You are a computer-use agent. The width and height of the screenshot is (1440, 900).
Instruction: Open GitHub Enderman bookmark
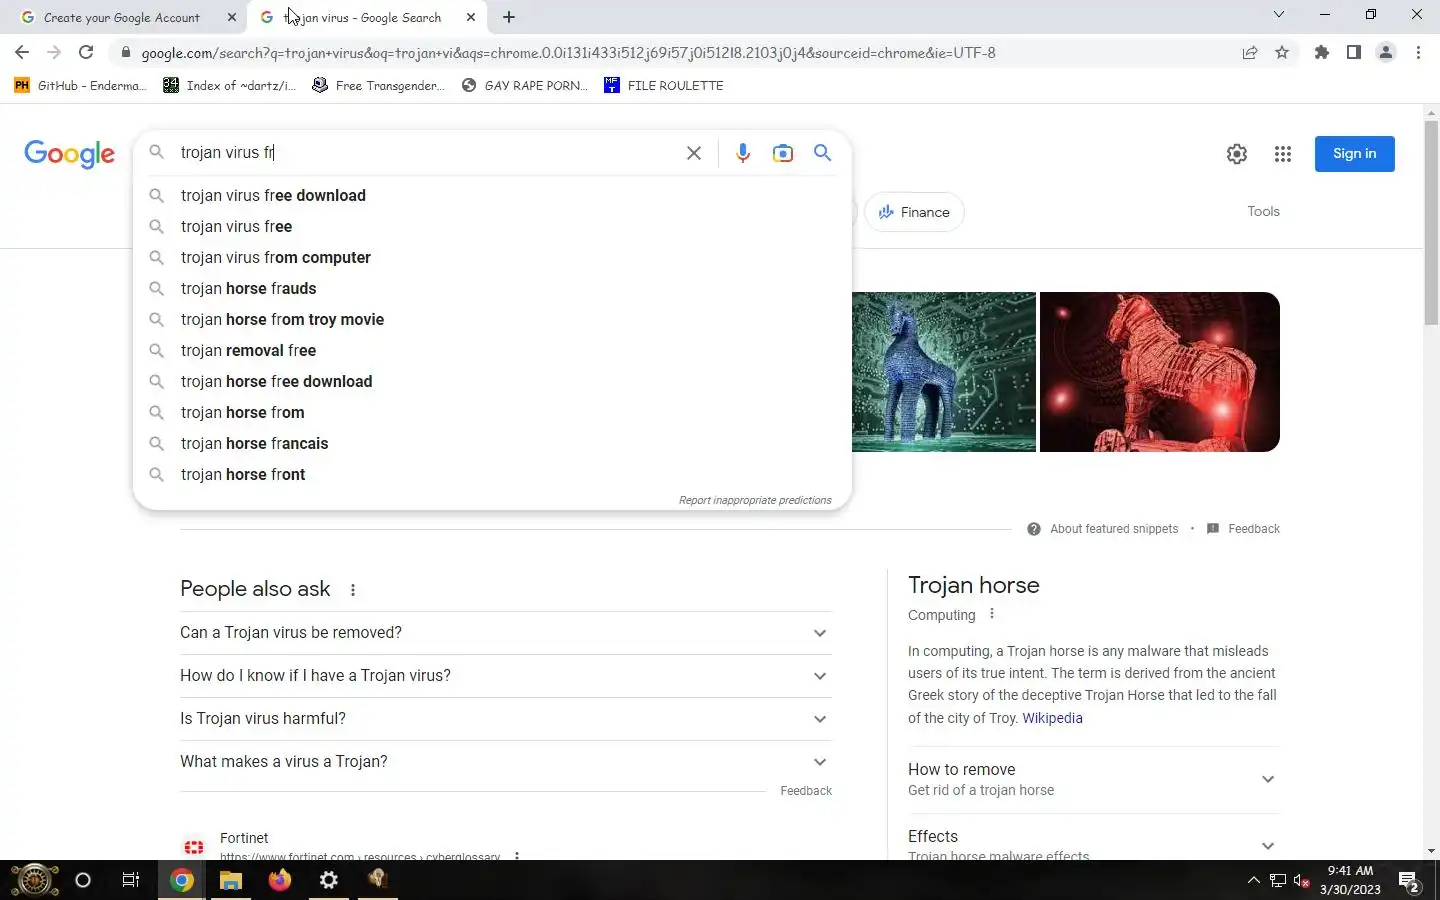tap(80, 86)
